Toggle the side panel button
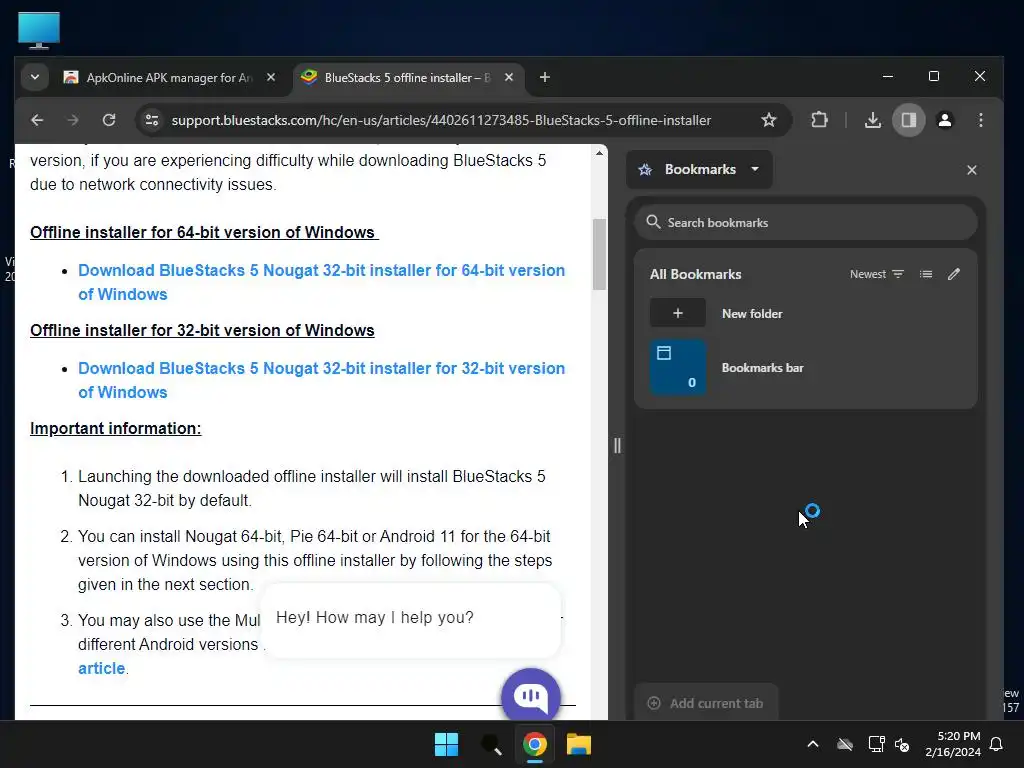This screenshot has width=1024, height=768. pos(908,120)
